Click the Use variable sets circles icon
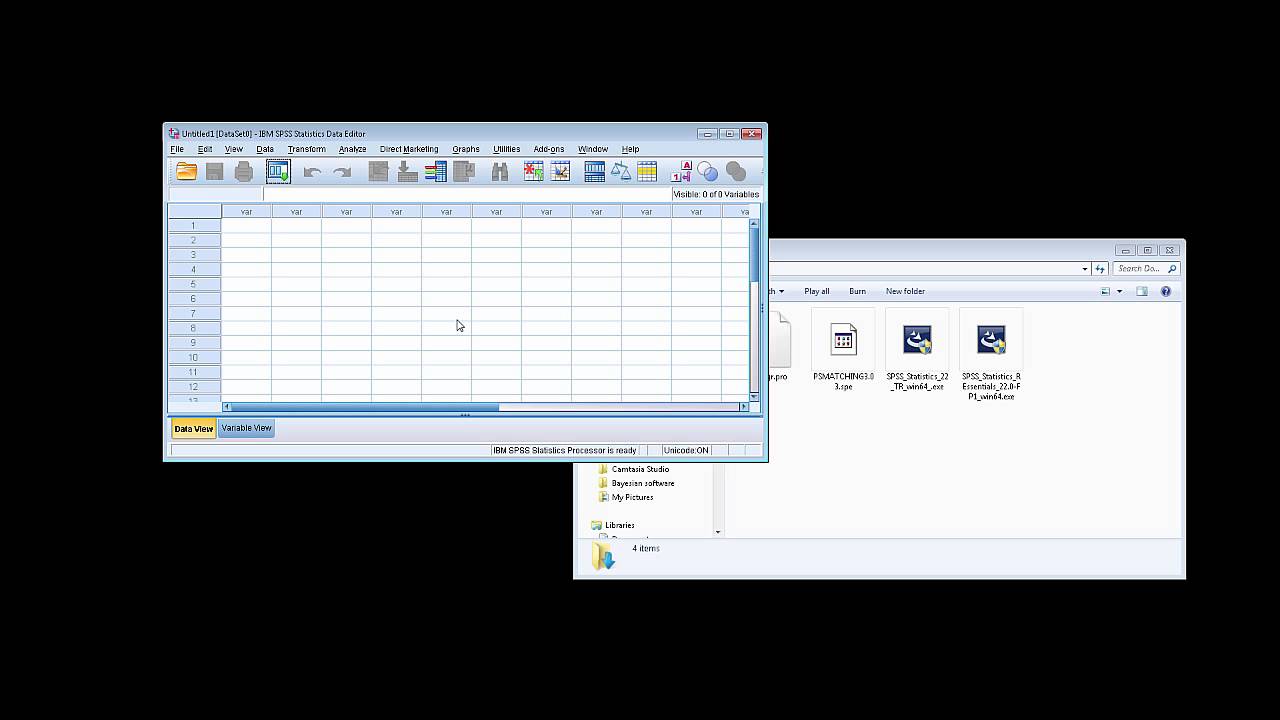Image resolution: width=1280 pixels, height=720 pixels. 708,172
